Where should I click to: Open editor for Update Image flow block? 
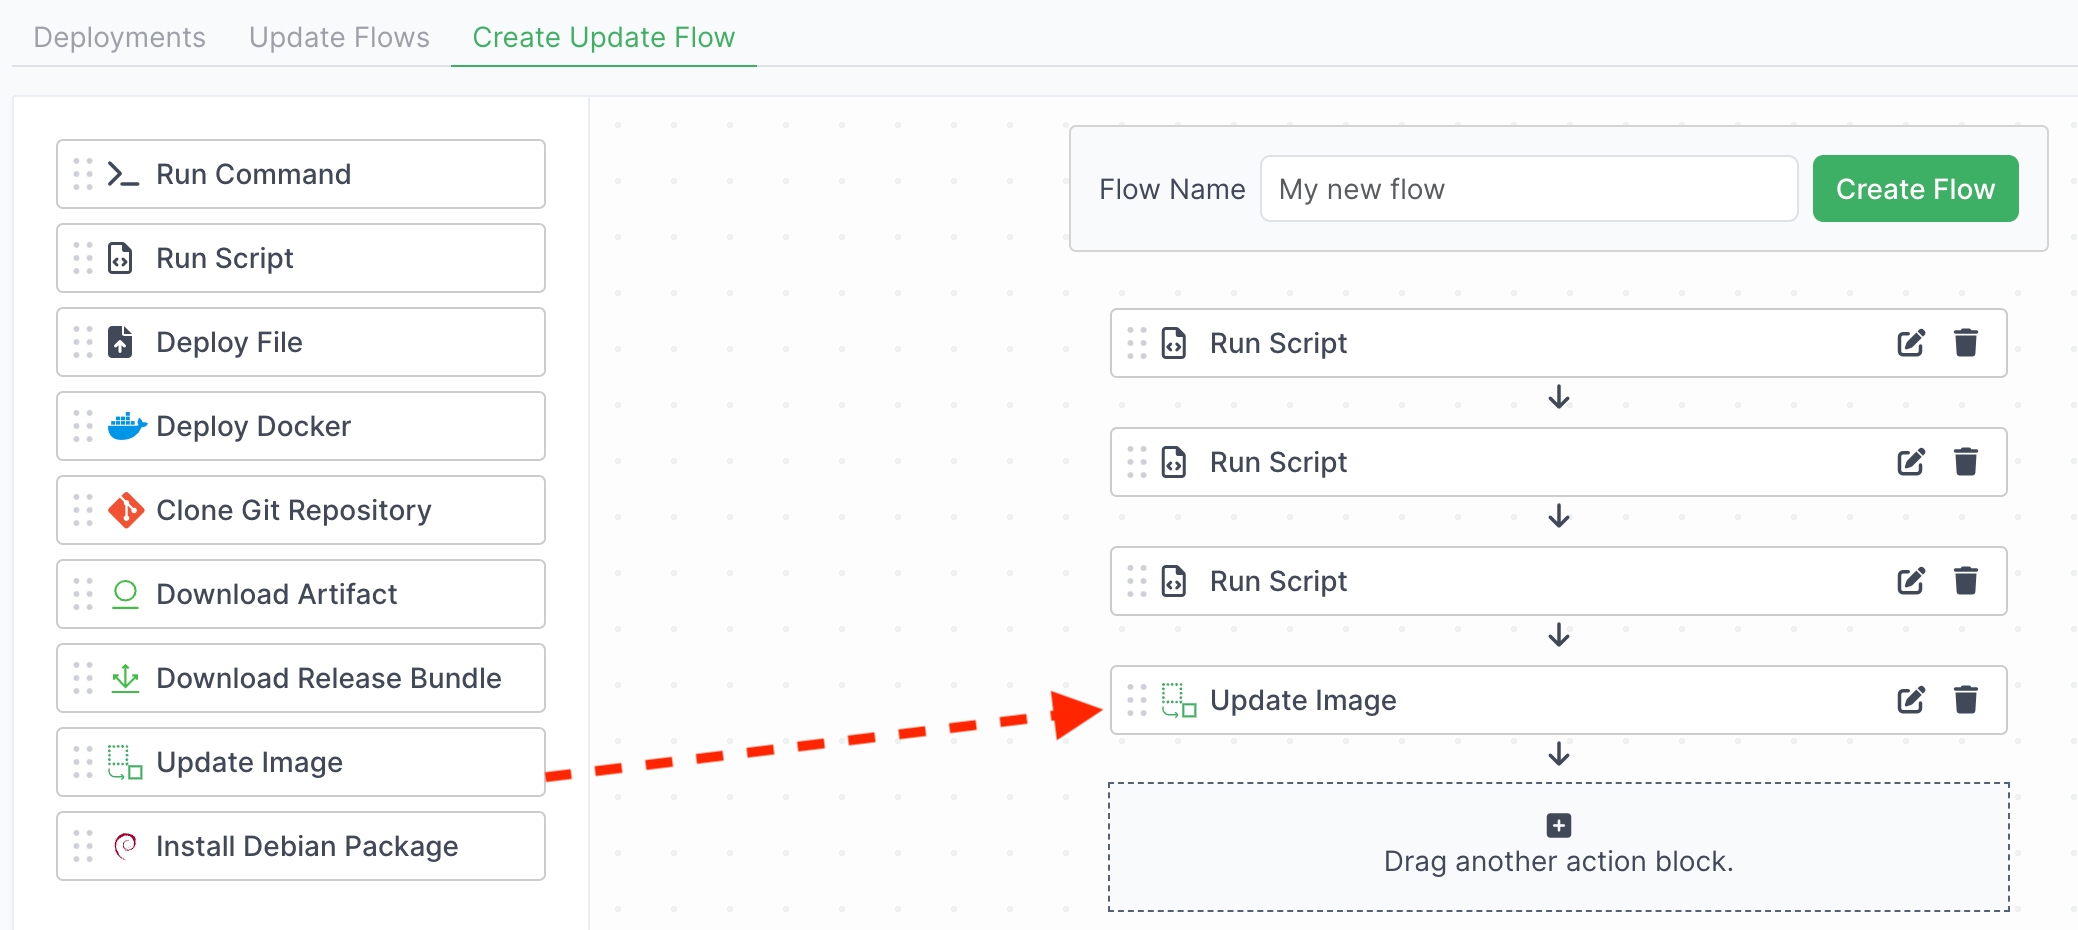click(x=1910, y=700)
